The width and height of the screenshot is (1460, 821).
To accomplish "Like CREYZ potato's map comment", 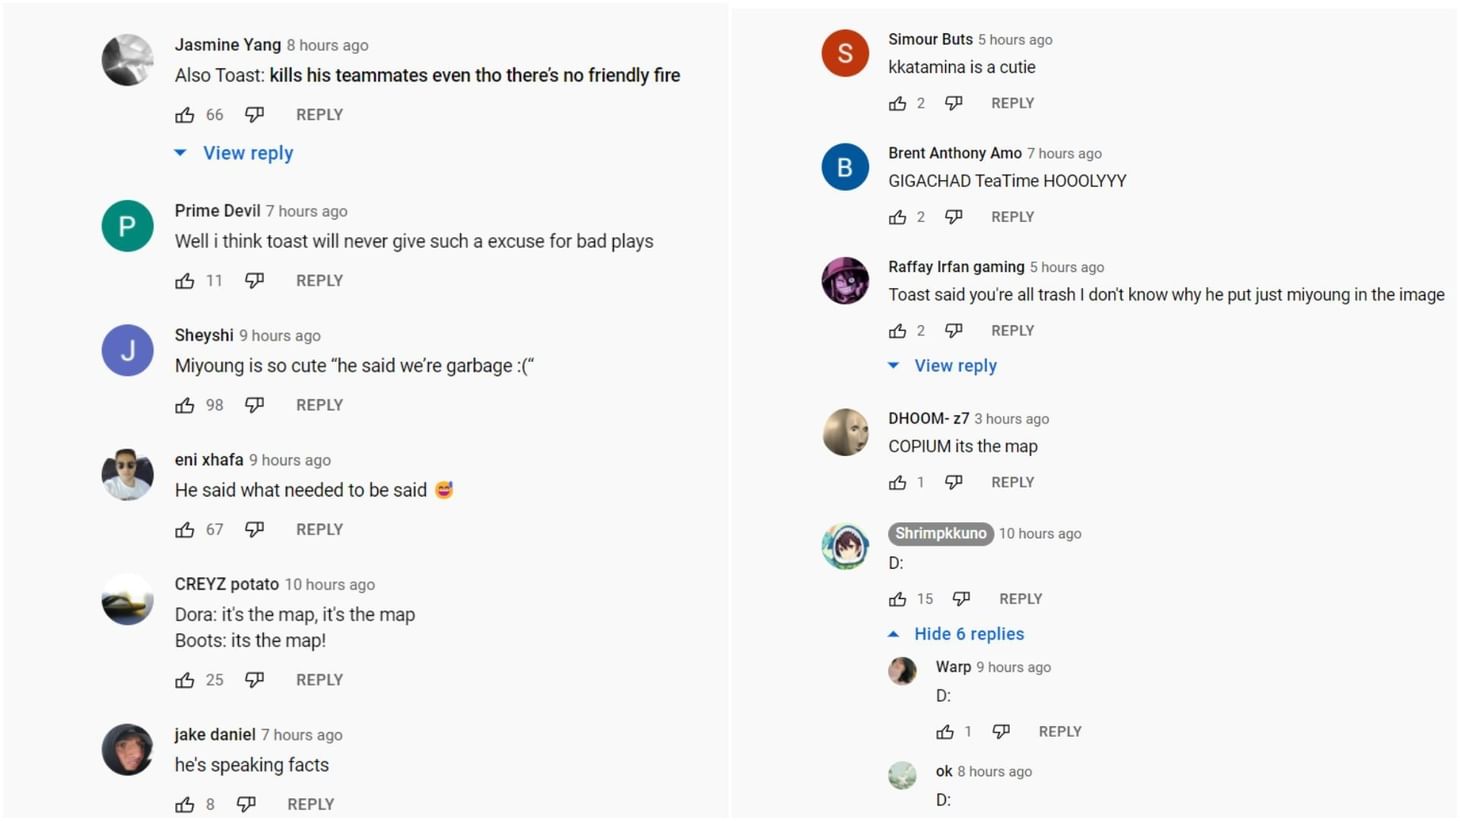I will point(186,679).
